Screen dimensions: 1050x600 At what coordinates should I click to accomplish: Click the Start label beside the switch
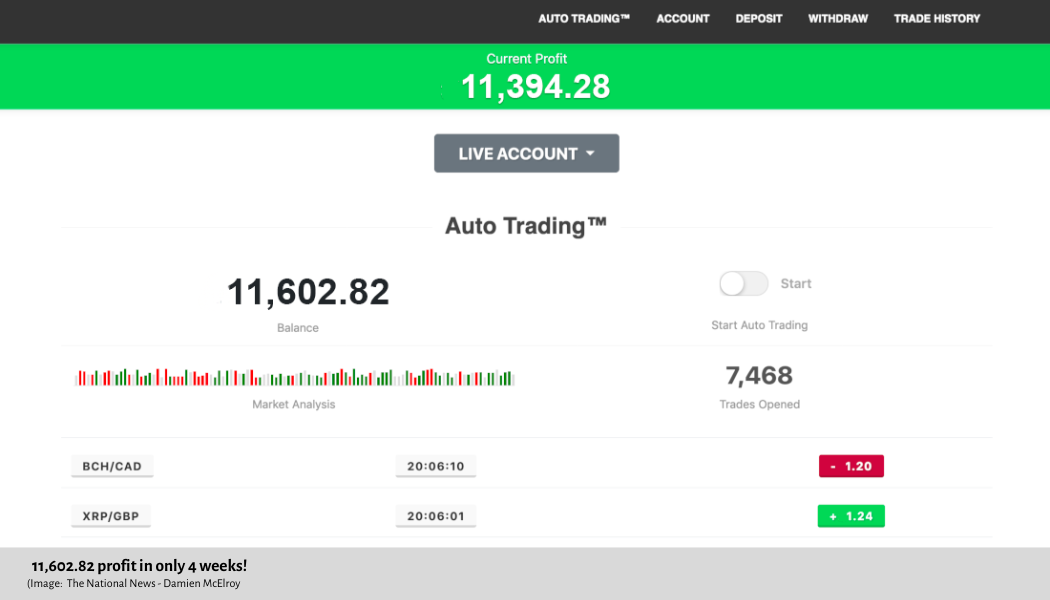[796, 284]
